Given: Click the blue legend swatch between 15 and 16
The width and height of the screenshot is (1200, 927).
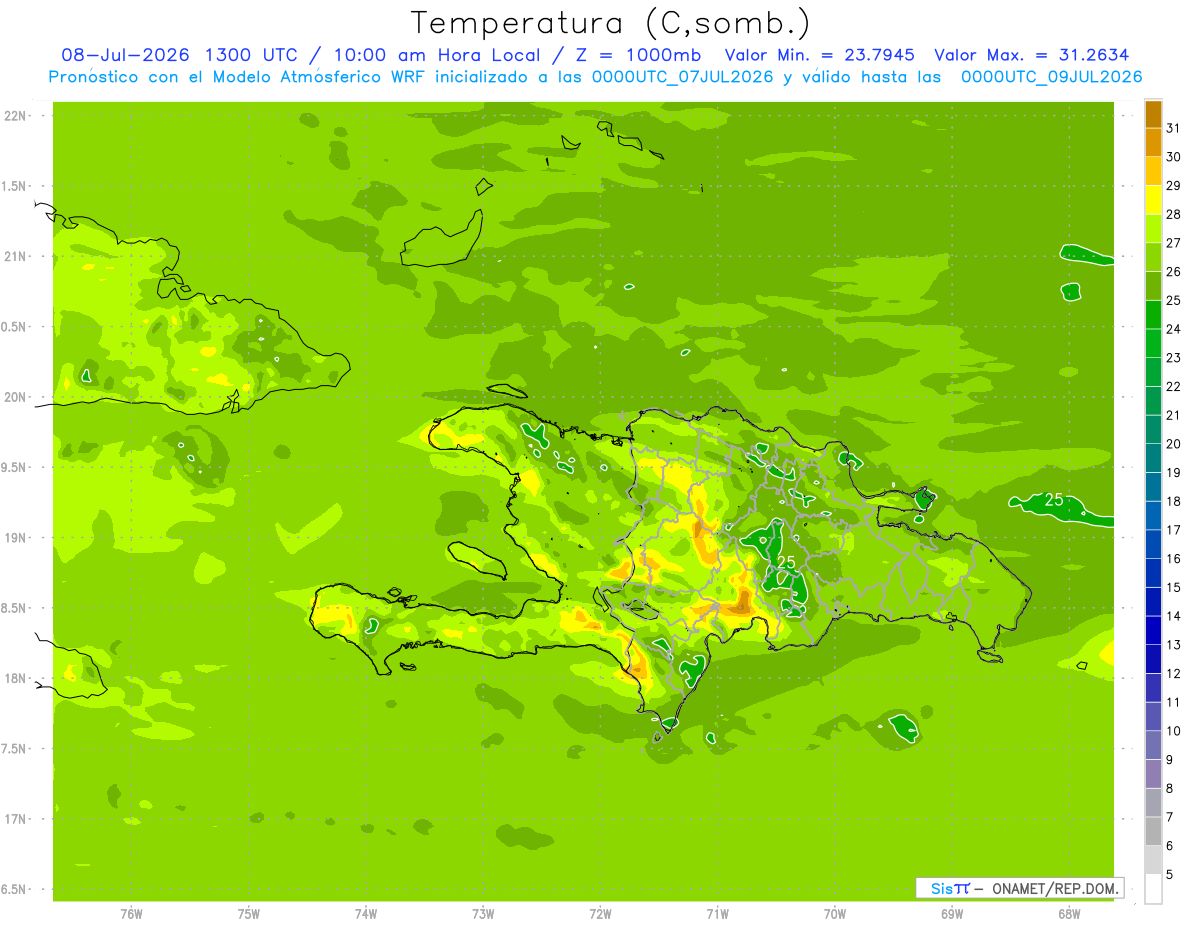Looking at the screenshot, I should tap(1153, 574).
